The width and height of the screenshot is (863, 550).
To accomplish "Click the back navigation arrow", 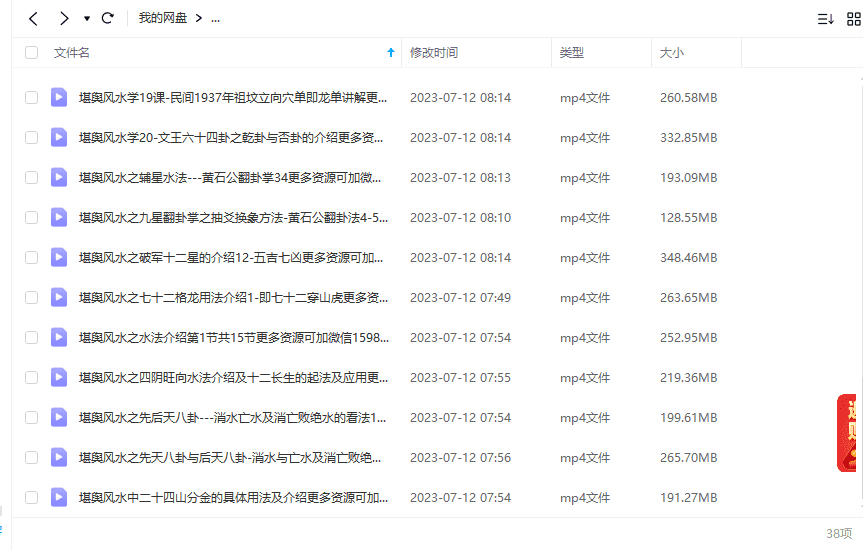I will (34, 18).
